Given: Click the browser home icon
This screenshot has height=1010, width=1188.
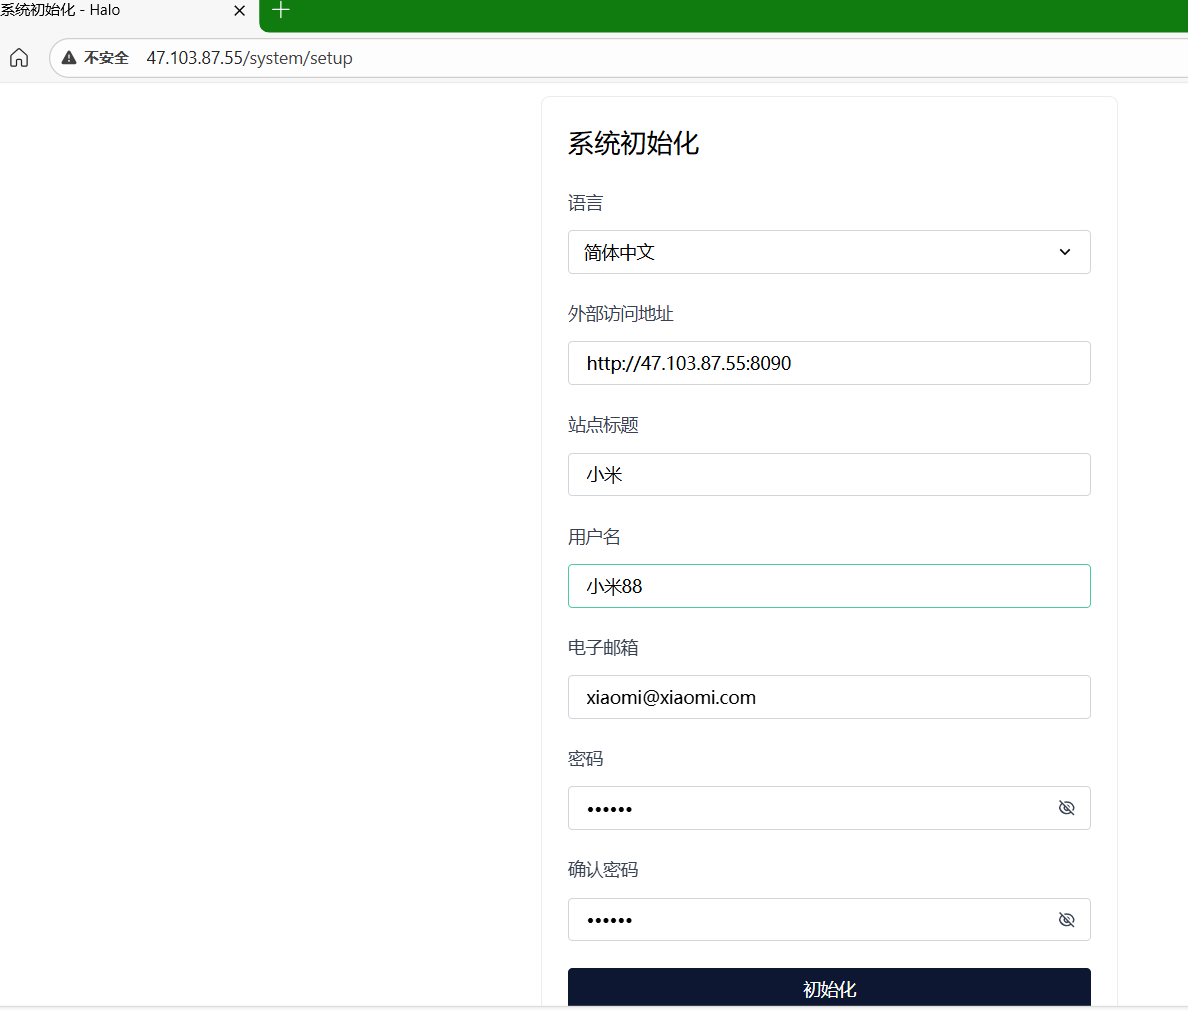Looking at the screenshot, I should (19, 58).
